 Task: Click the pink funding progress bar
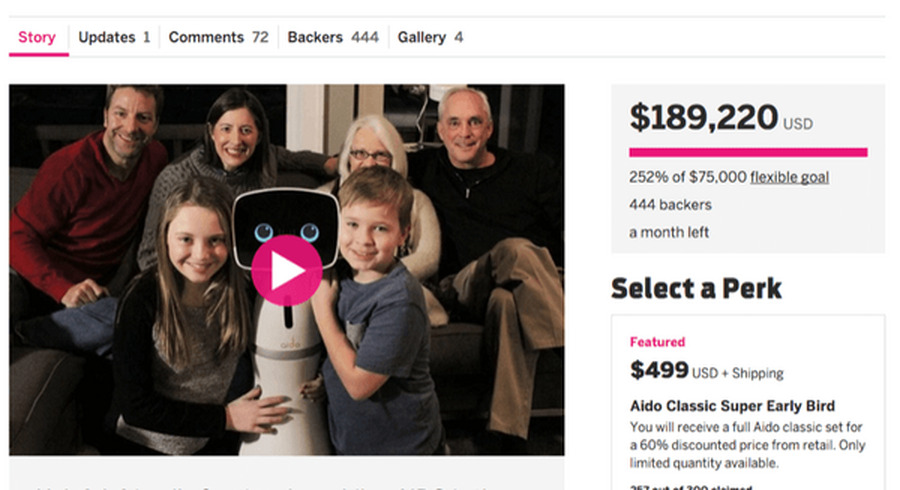point(748,152)
